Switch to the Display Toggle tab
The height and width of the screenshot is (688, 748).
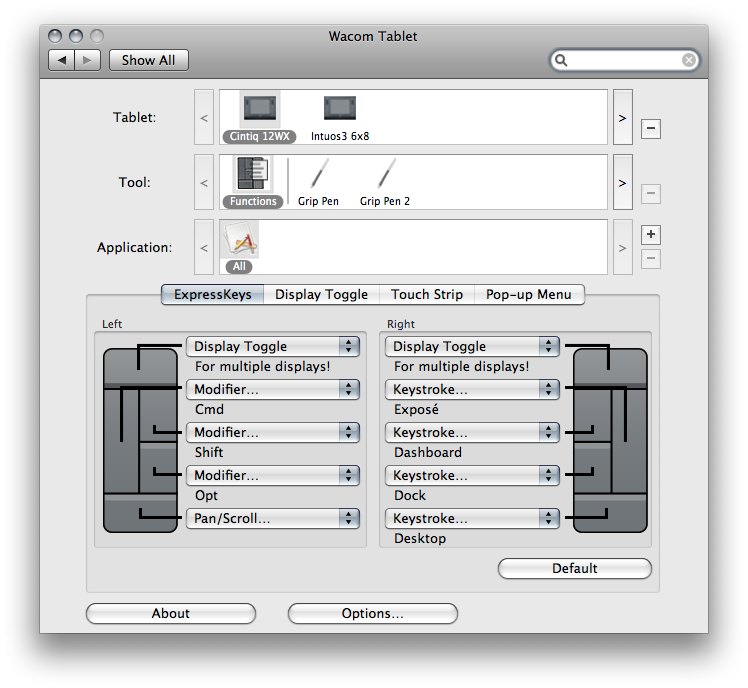pyautogui.click(x=322, y=294)
